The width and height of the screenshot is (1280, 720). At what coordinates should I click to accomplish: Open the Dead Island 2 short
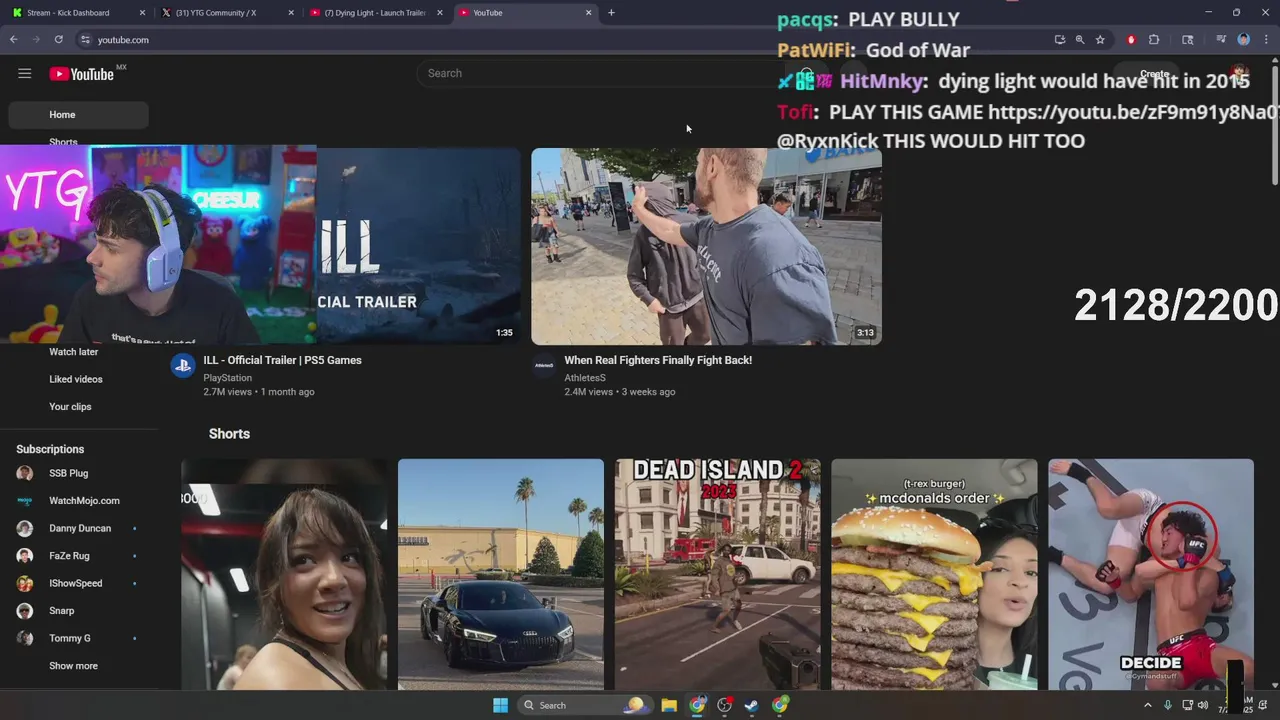pyautogui.click(x=717, y=574)
